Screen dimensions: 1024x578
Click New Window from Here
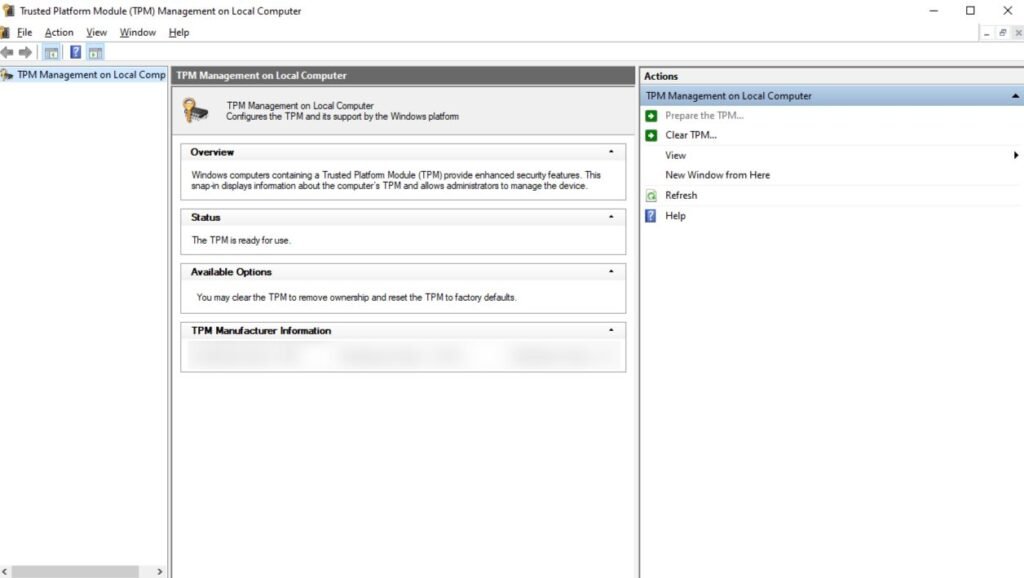717,175
